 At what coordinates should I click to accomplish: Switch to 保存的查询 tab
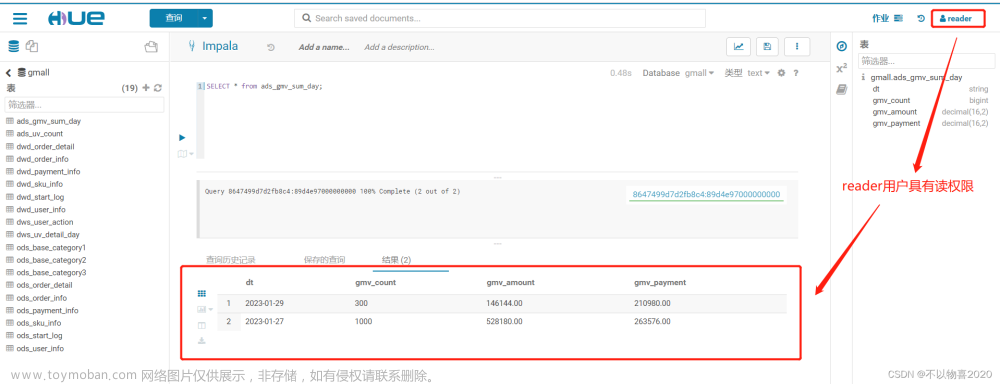click(324, 260)
